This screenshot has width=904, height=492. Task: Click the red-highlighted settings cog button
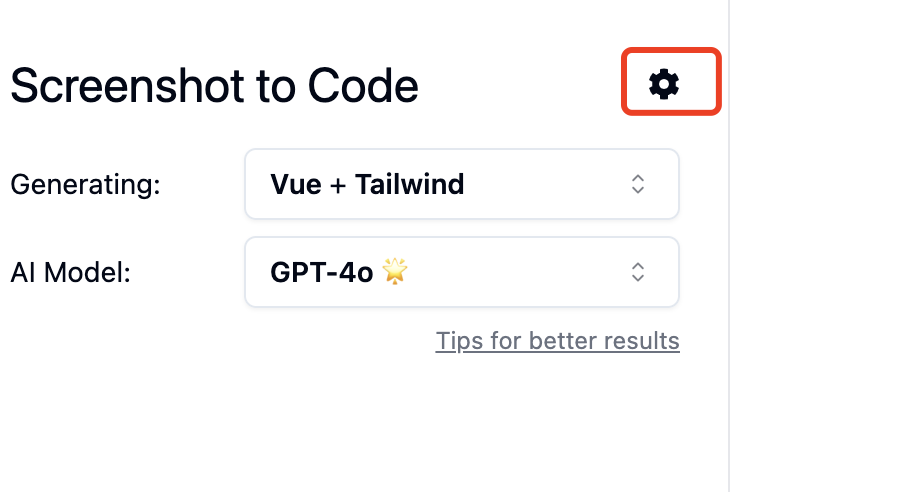click(671, 81)
